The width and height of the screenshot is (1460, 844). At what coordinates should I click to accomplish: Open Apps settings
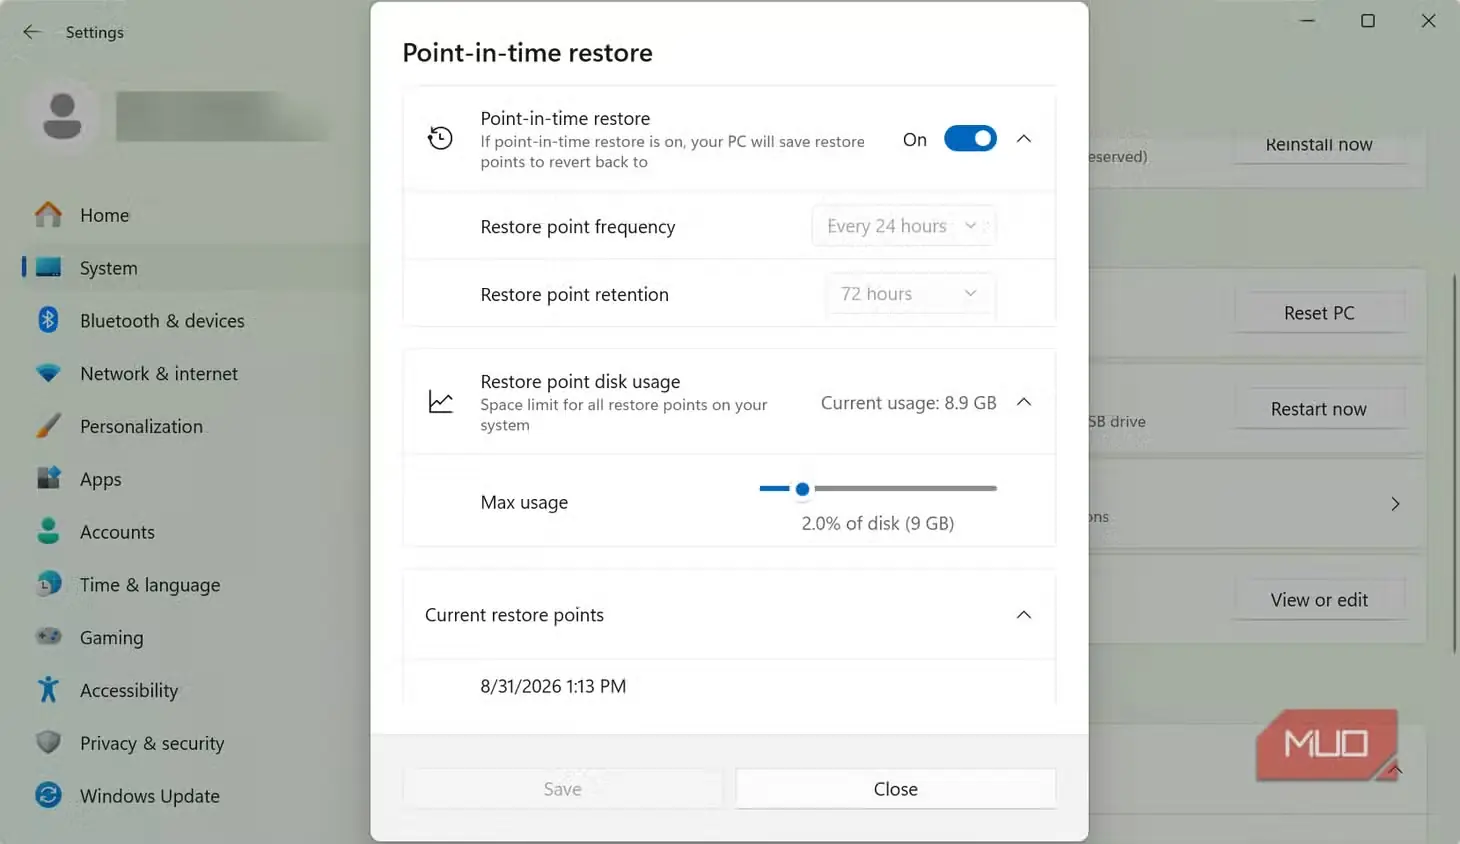click(195, 479)
